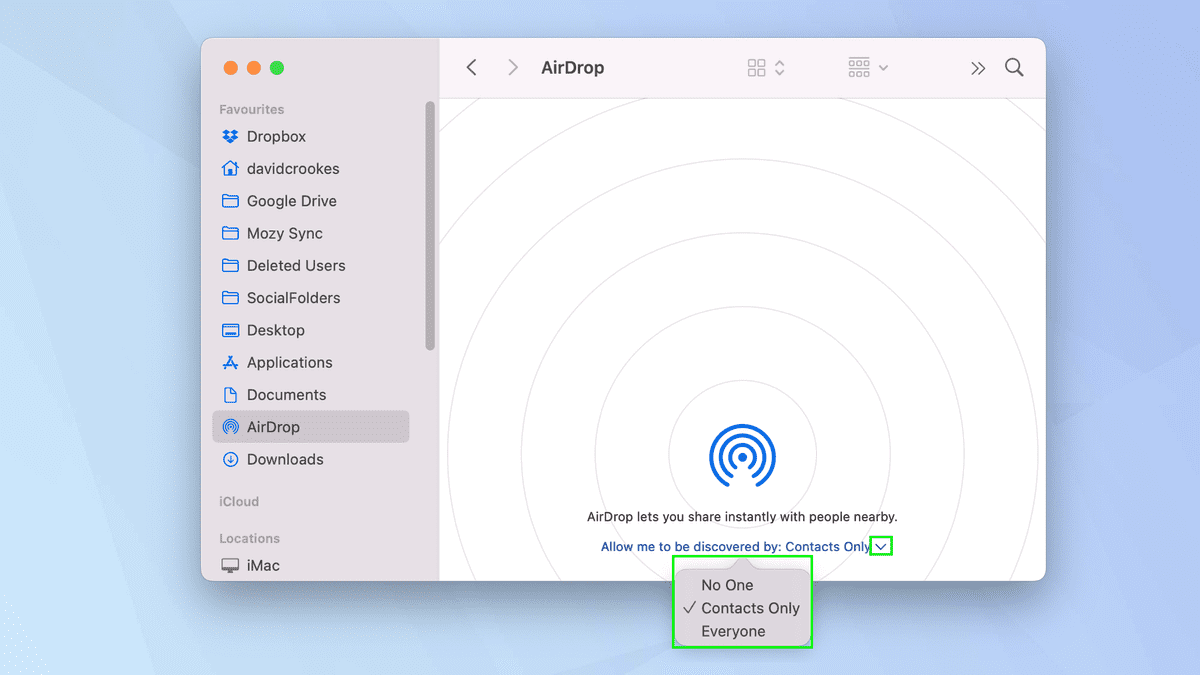
Task: Open the Downloads folder
Action: (285, 459)
